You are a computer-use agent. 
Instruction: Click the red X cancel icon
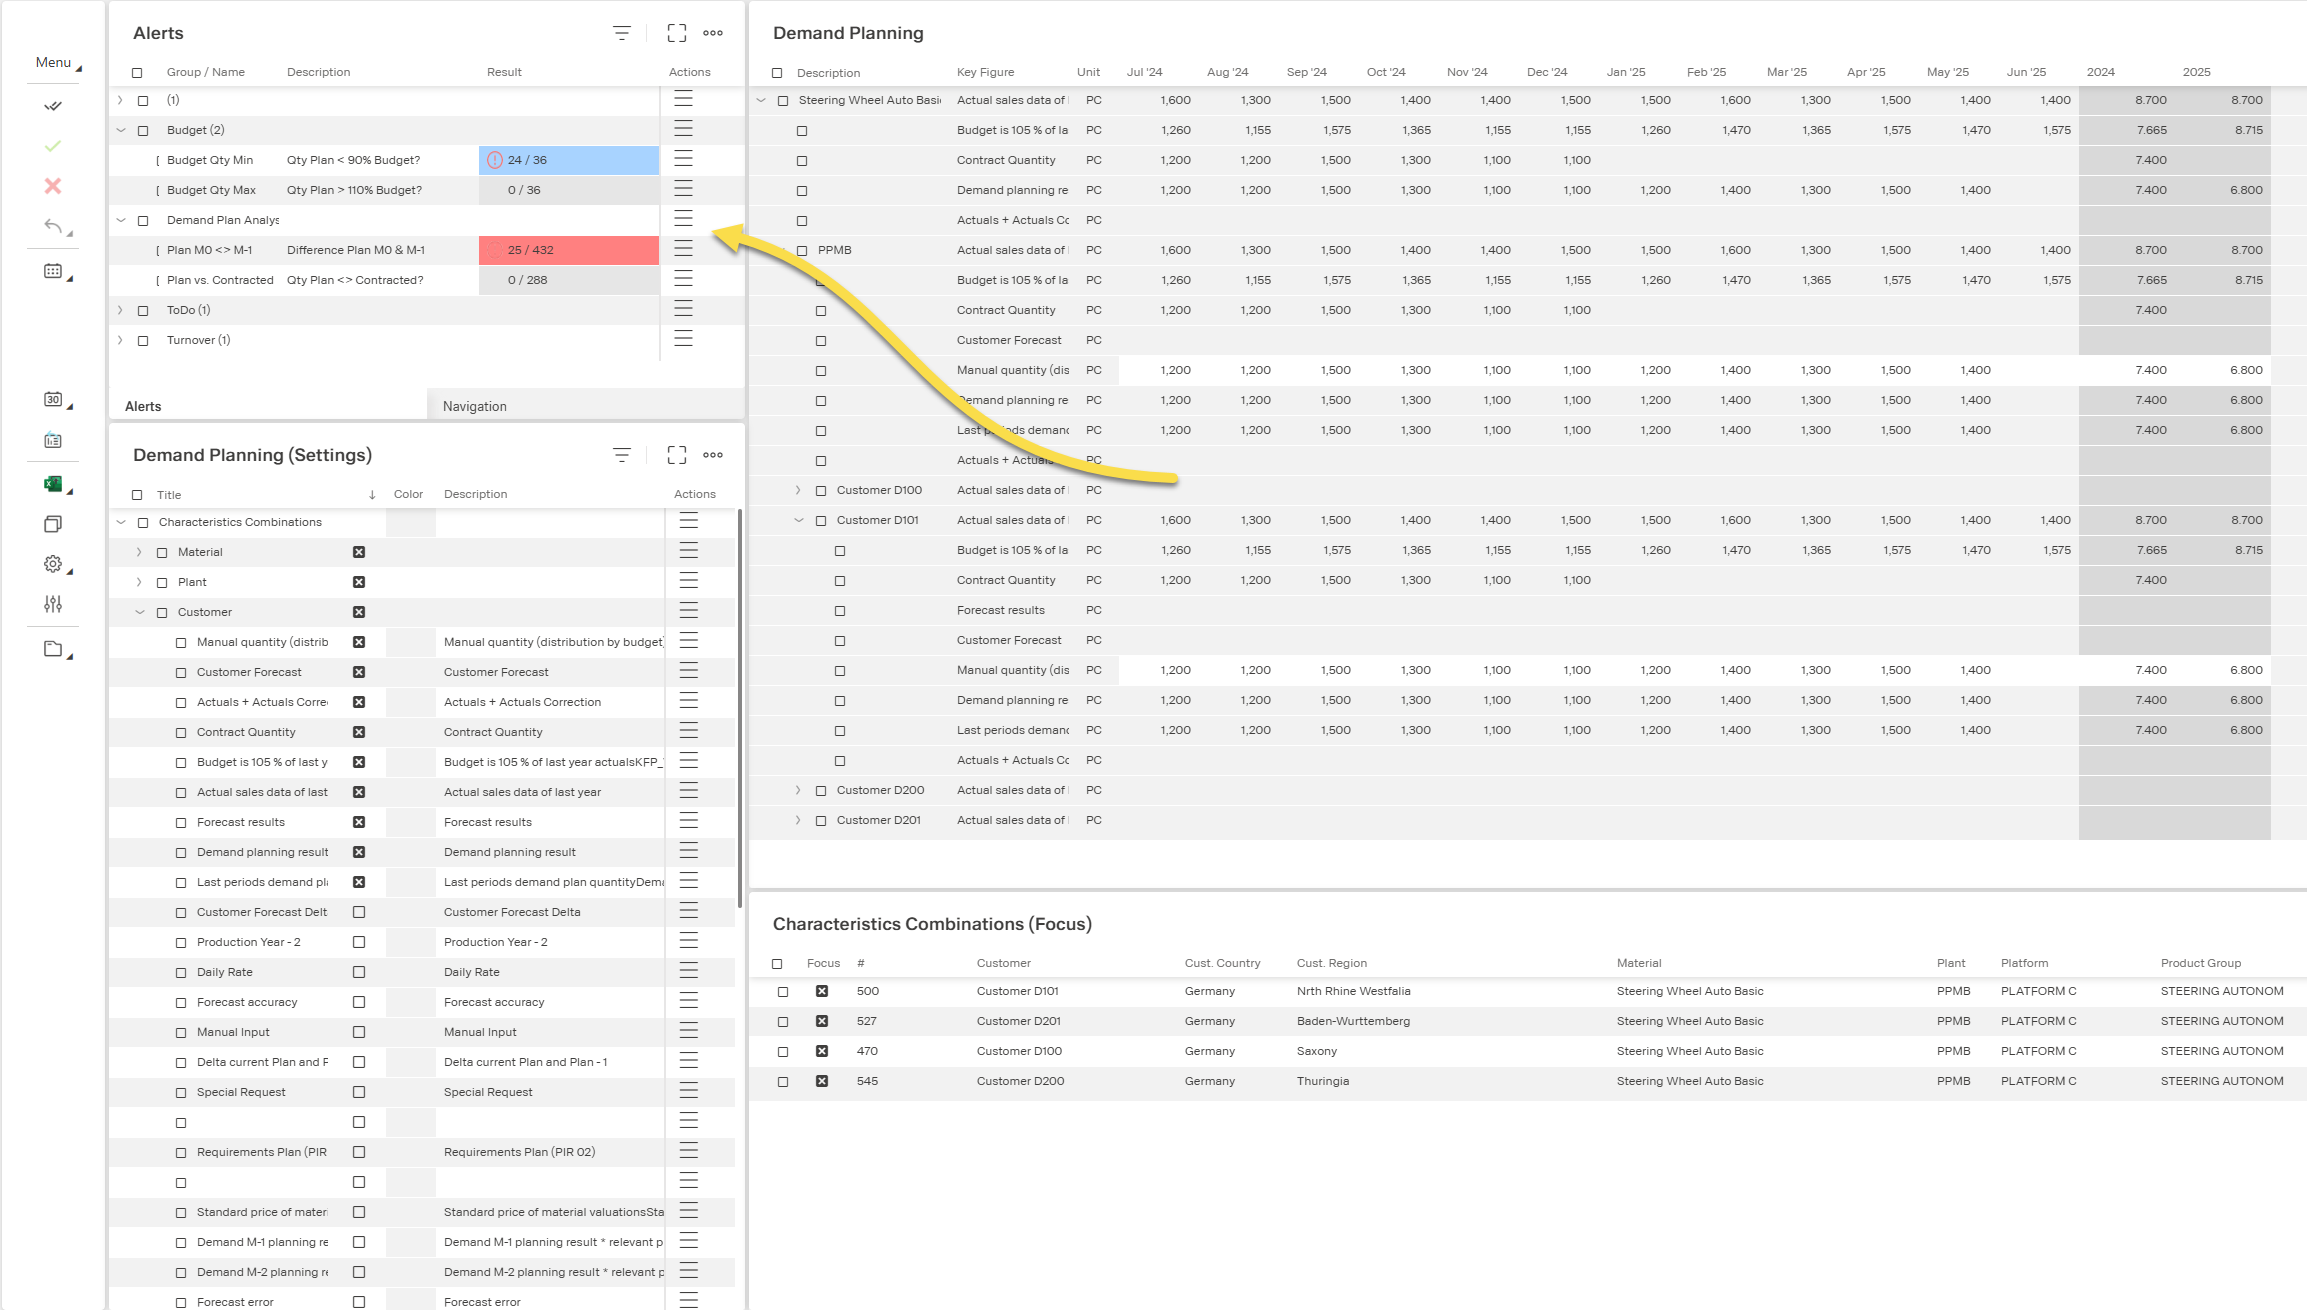[x=53, y=186]
